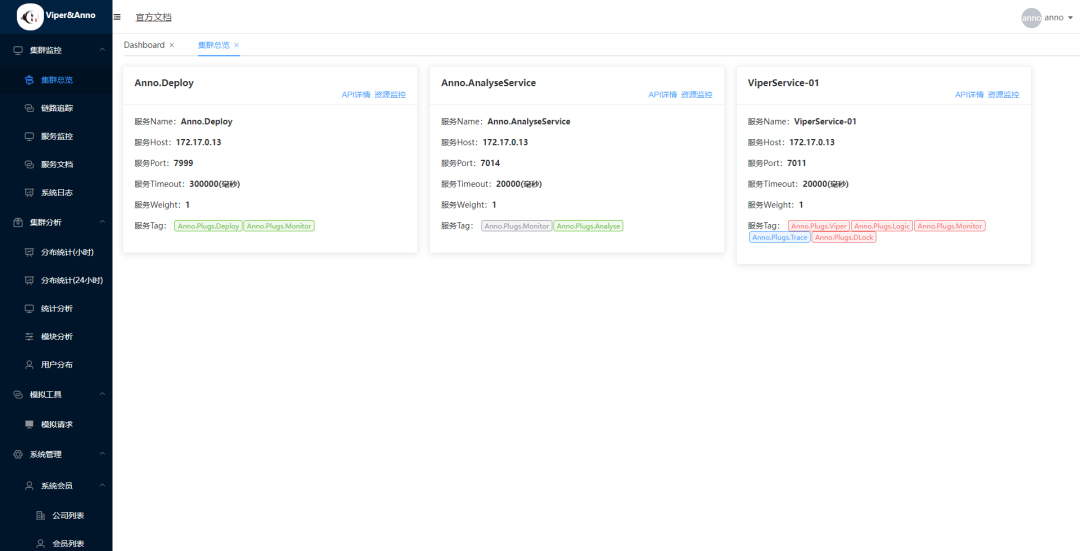Switch to the Dashboard tab
The image size is (1080, 551).
pos(144,45)
